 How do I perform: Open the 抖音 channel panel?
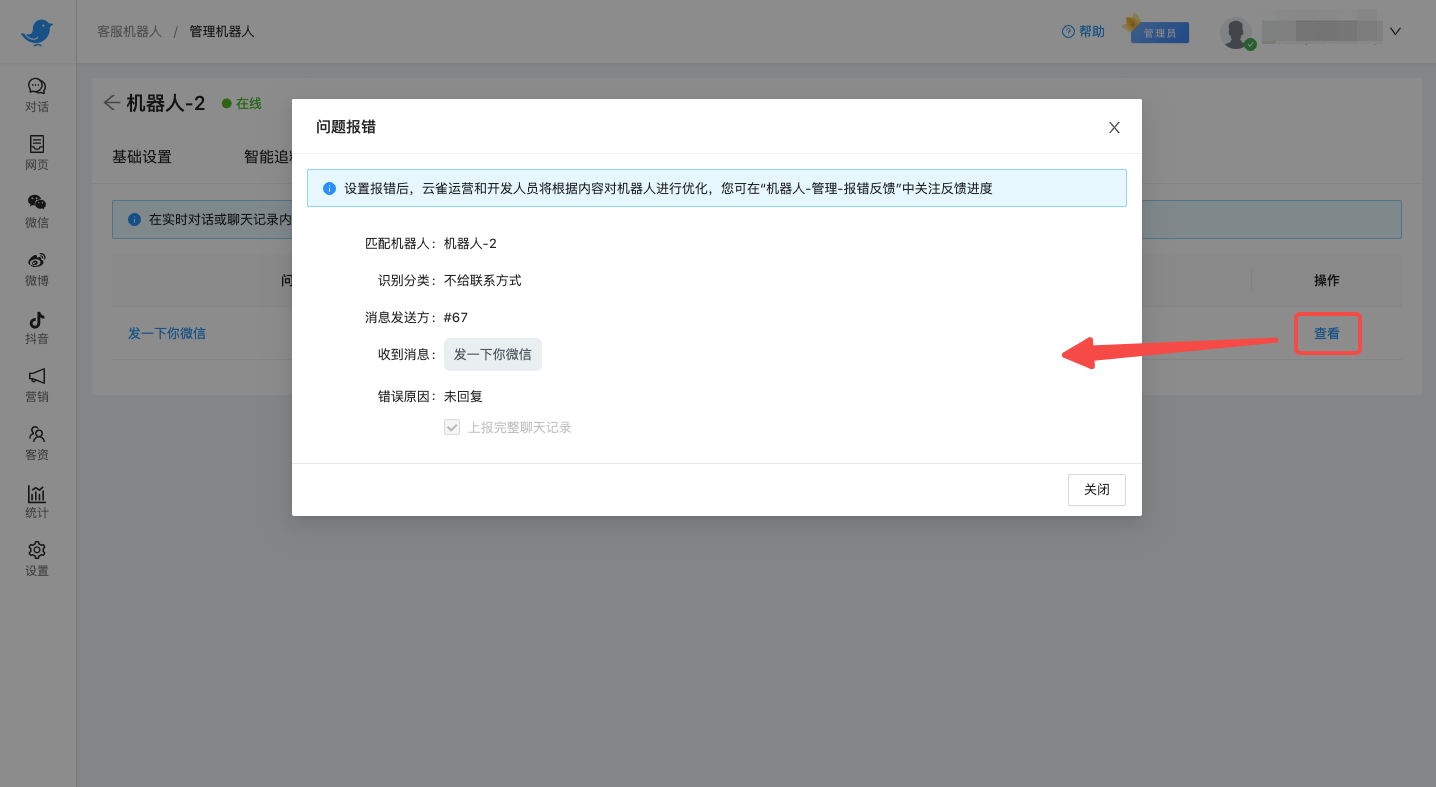[x=37, y=327]
